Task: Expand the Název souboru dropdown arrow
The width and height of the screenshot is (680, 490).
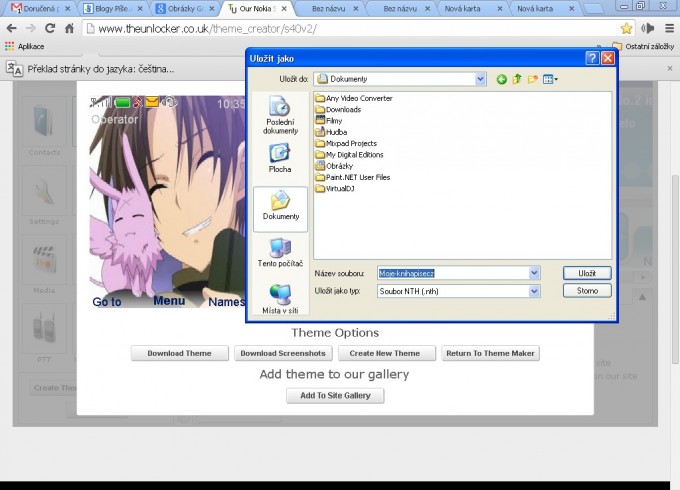Action: [x=534, y=273]
